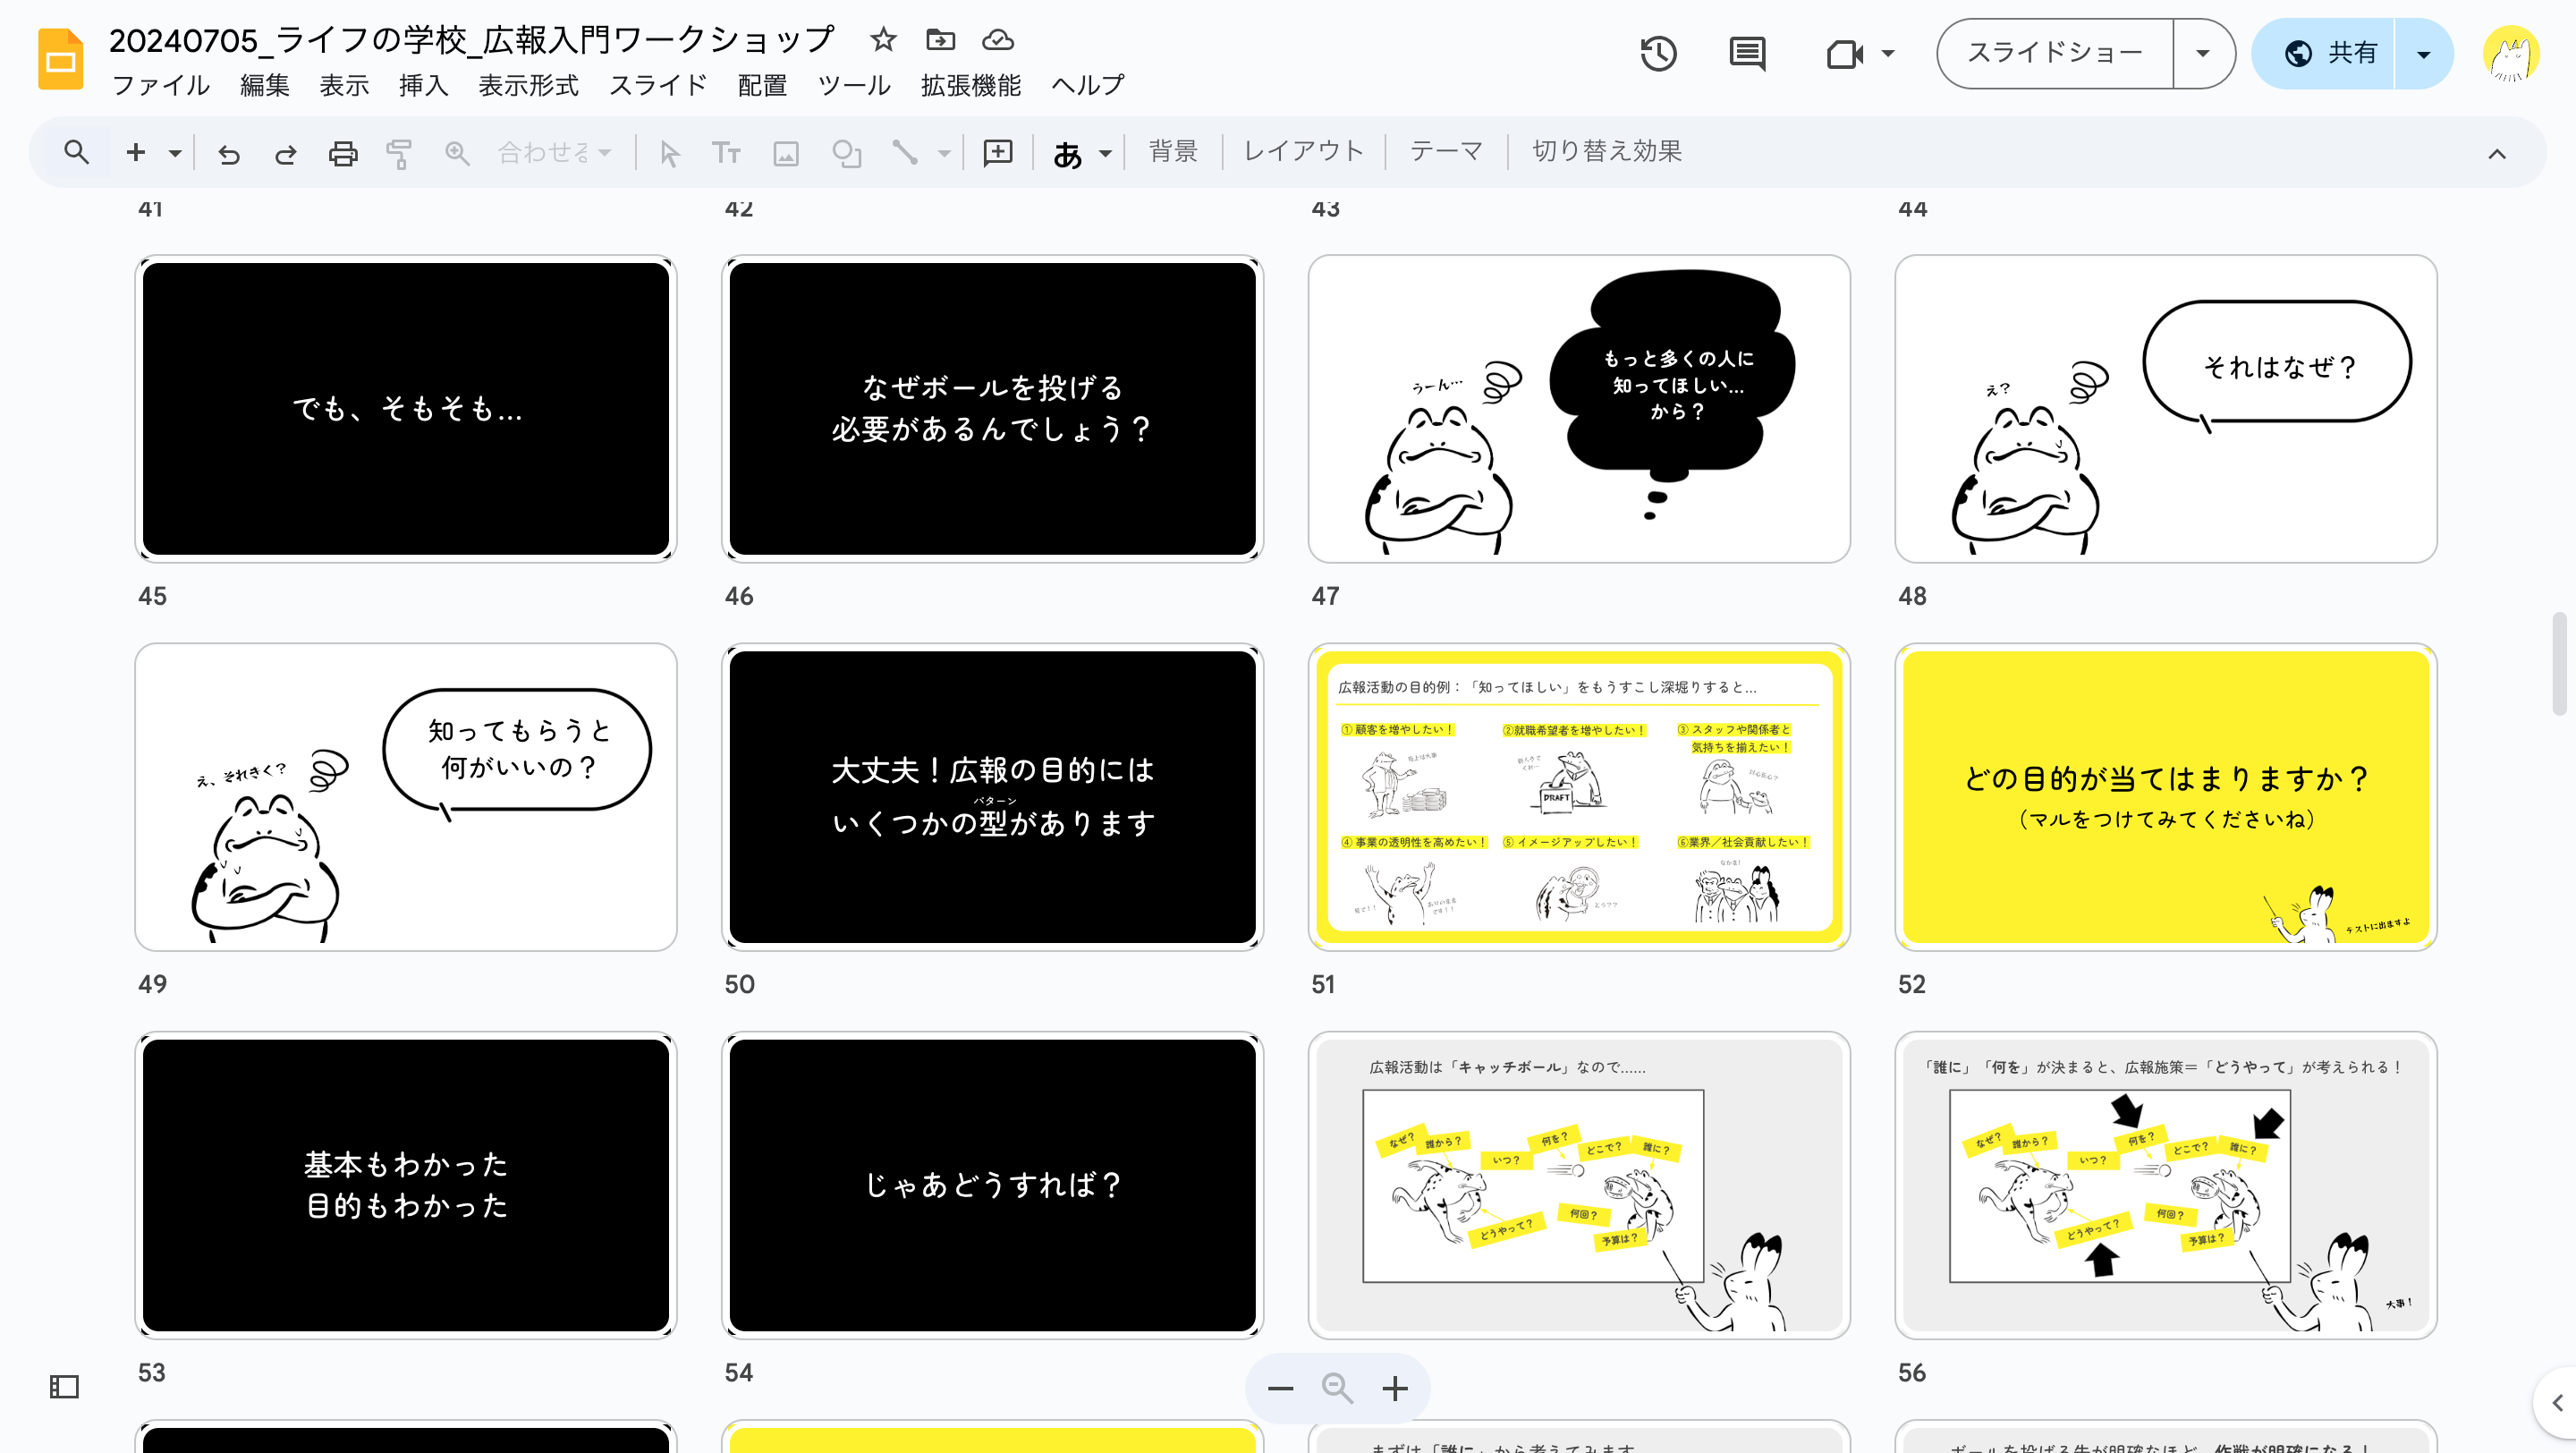Click the move to folder icon

coord(940,39)
